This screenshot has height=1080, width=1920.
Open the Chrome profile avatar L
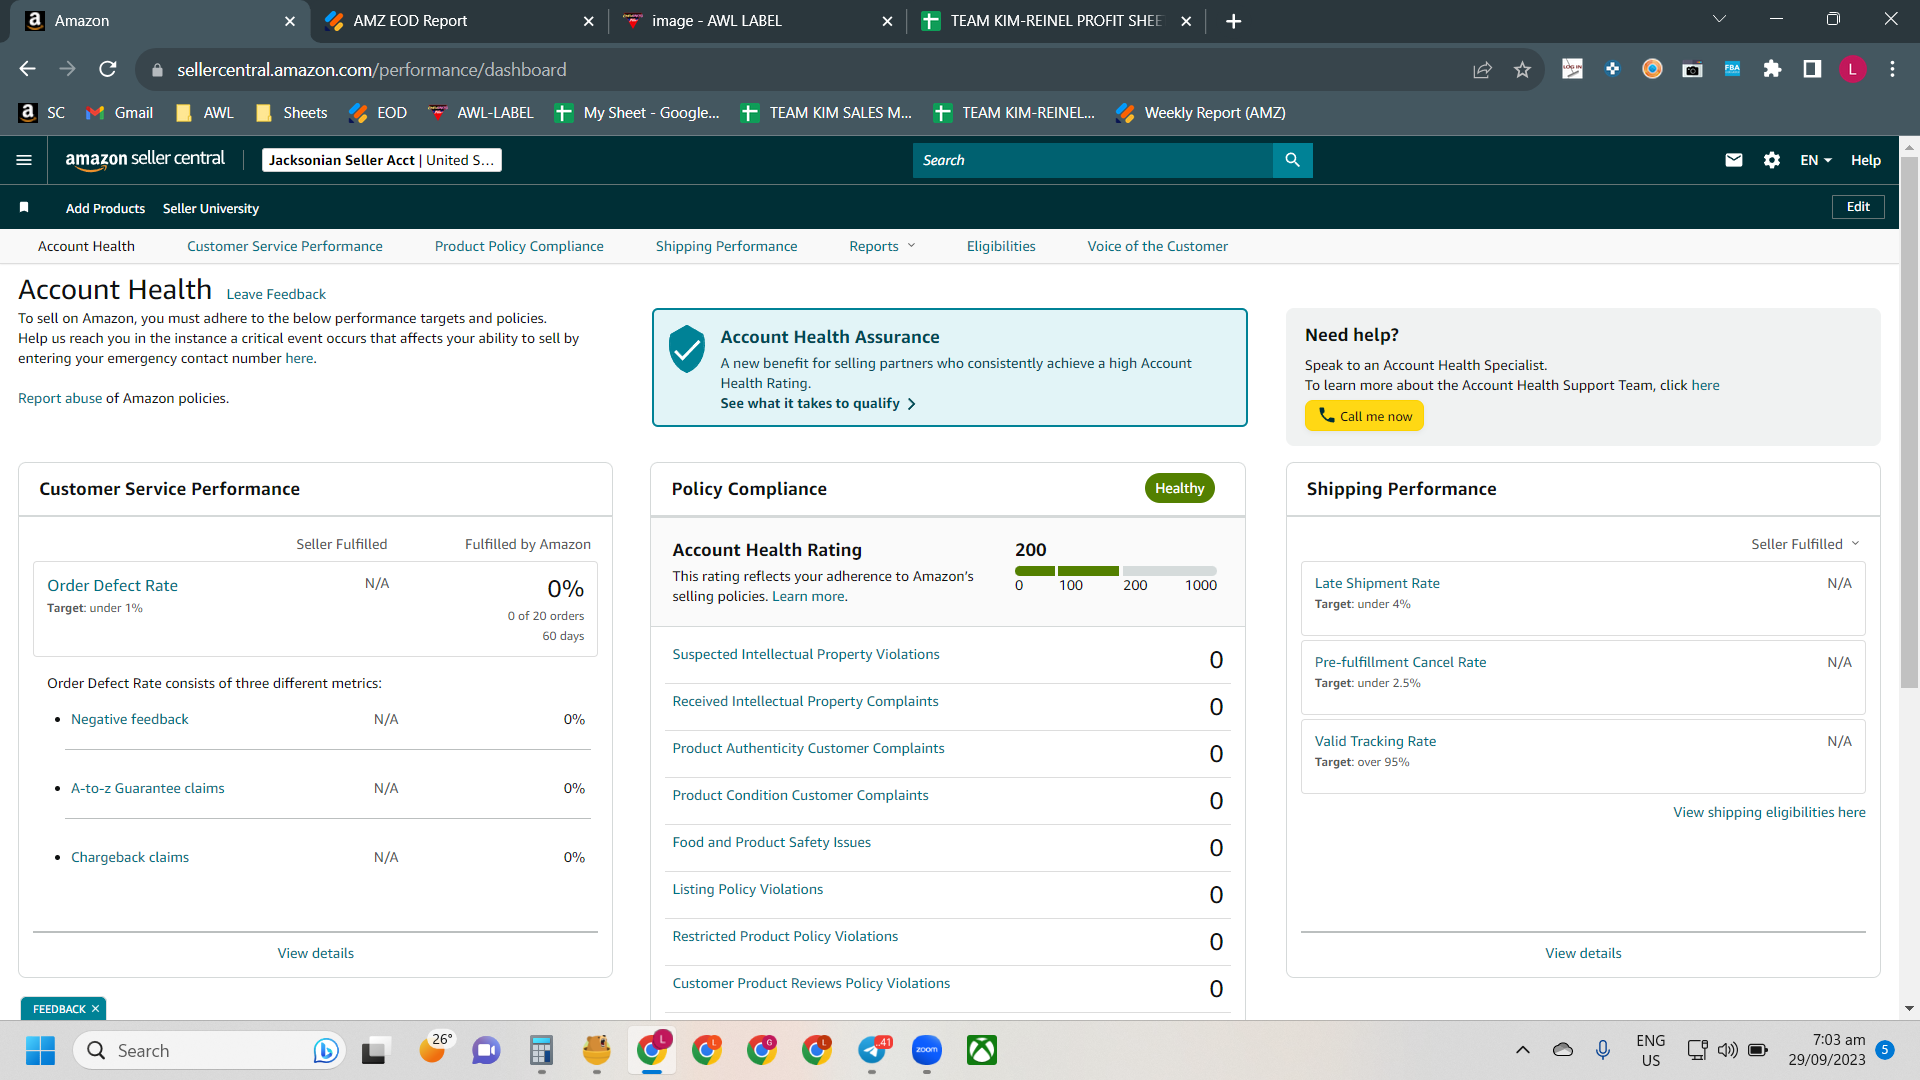click(x=1852, y=69)
